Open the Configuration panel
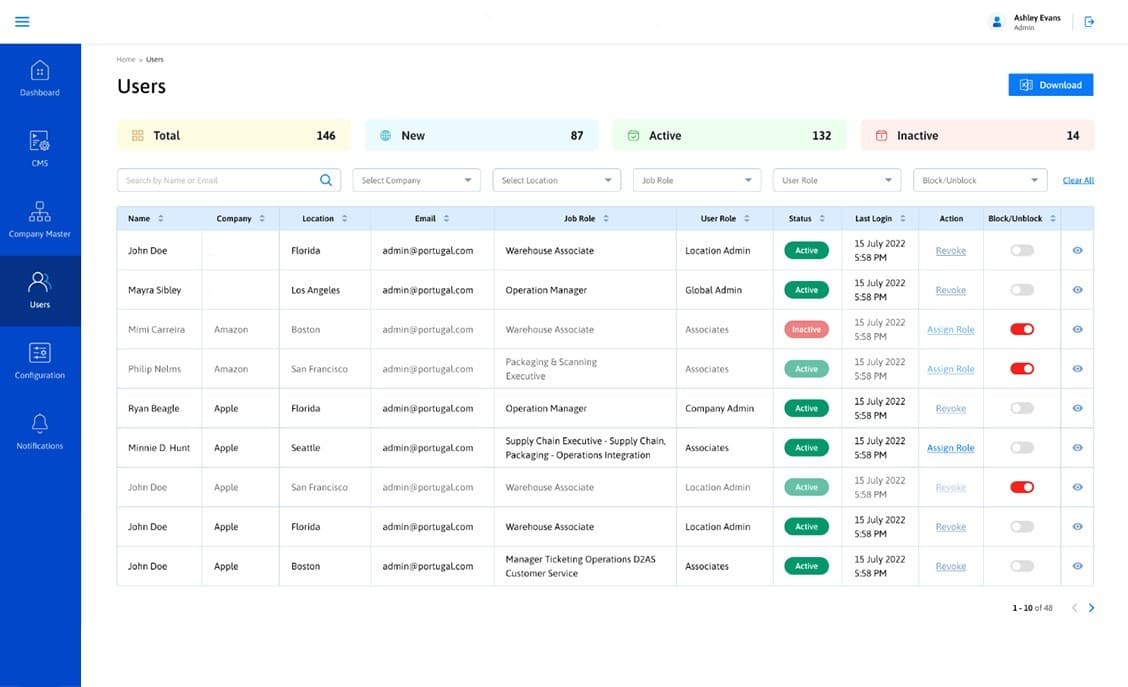Image resolution: width=1128 pixels, height=687 pixels. coord(40,360)
